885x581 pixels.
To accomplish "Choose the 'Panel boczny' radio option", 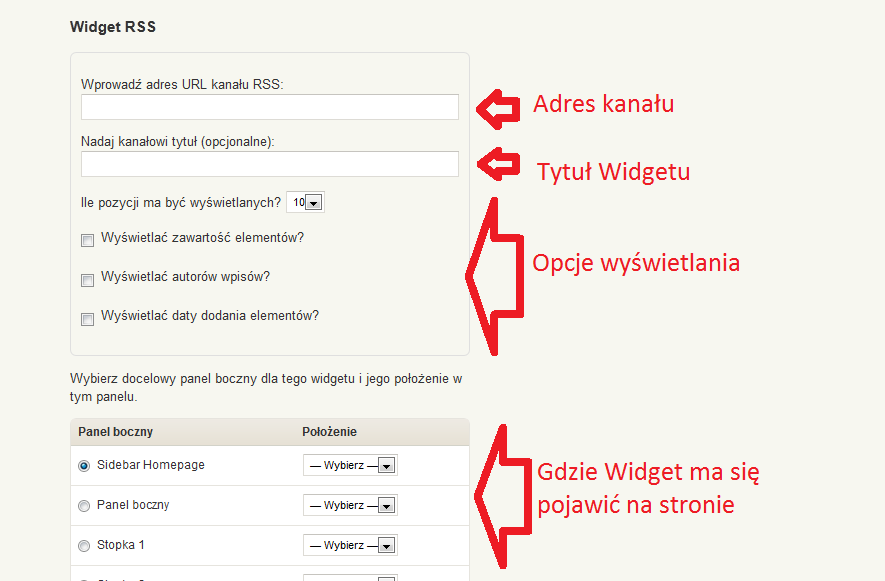I will tap(84, 506).
